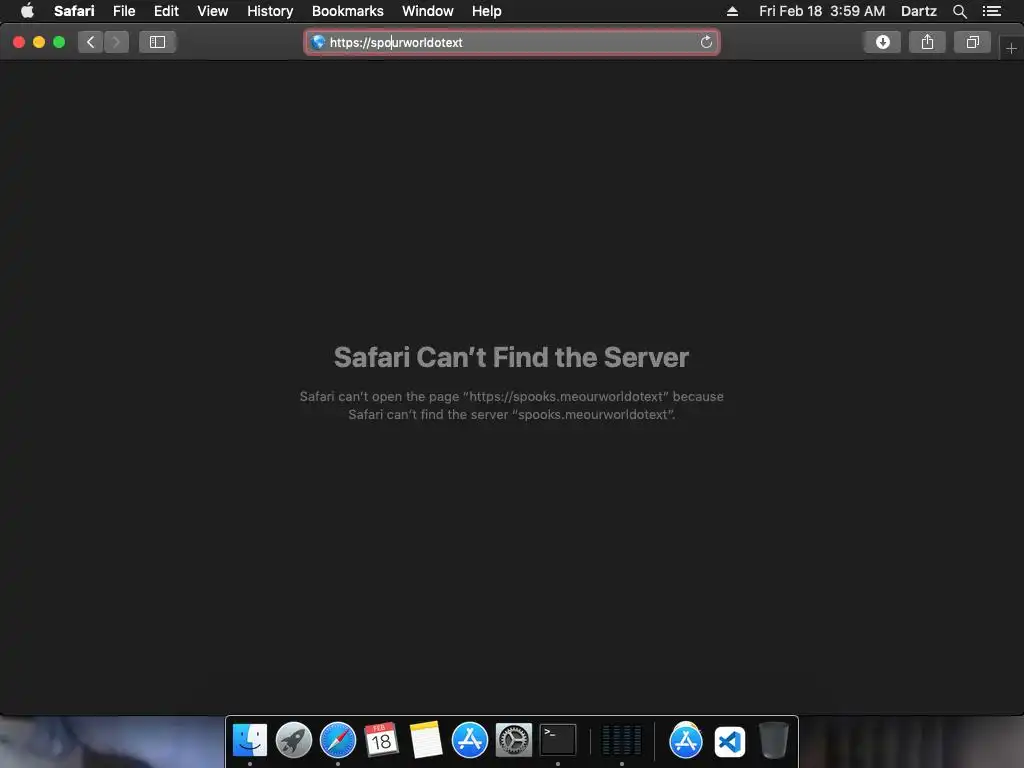Open the Share menu

coord(927,42)
